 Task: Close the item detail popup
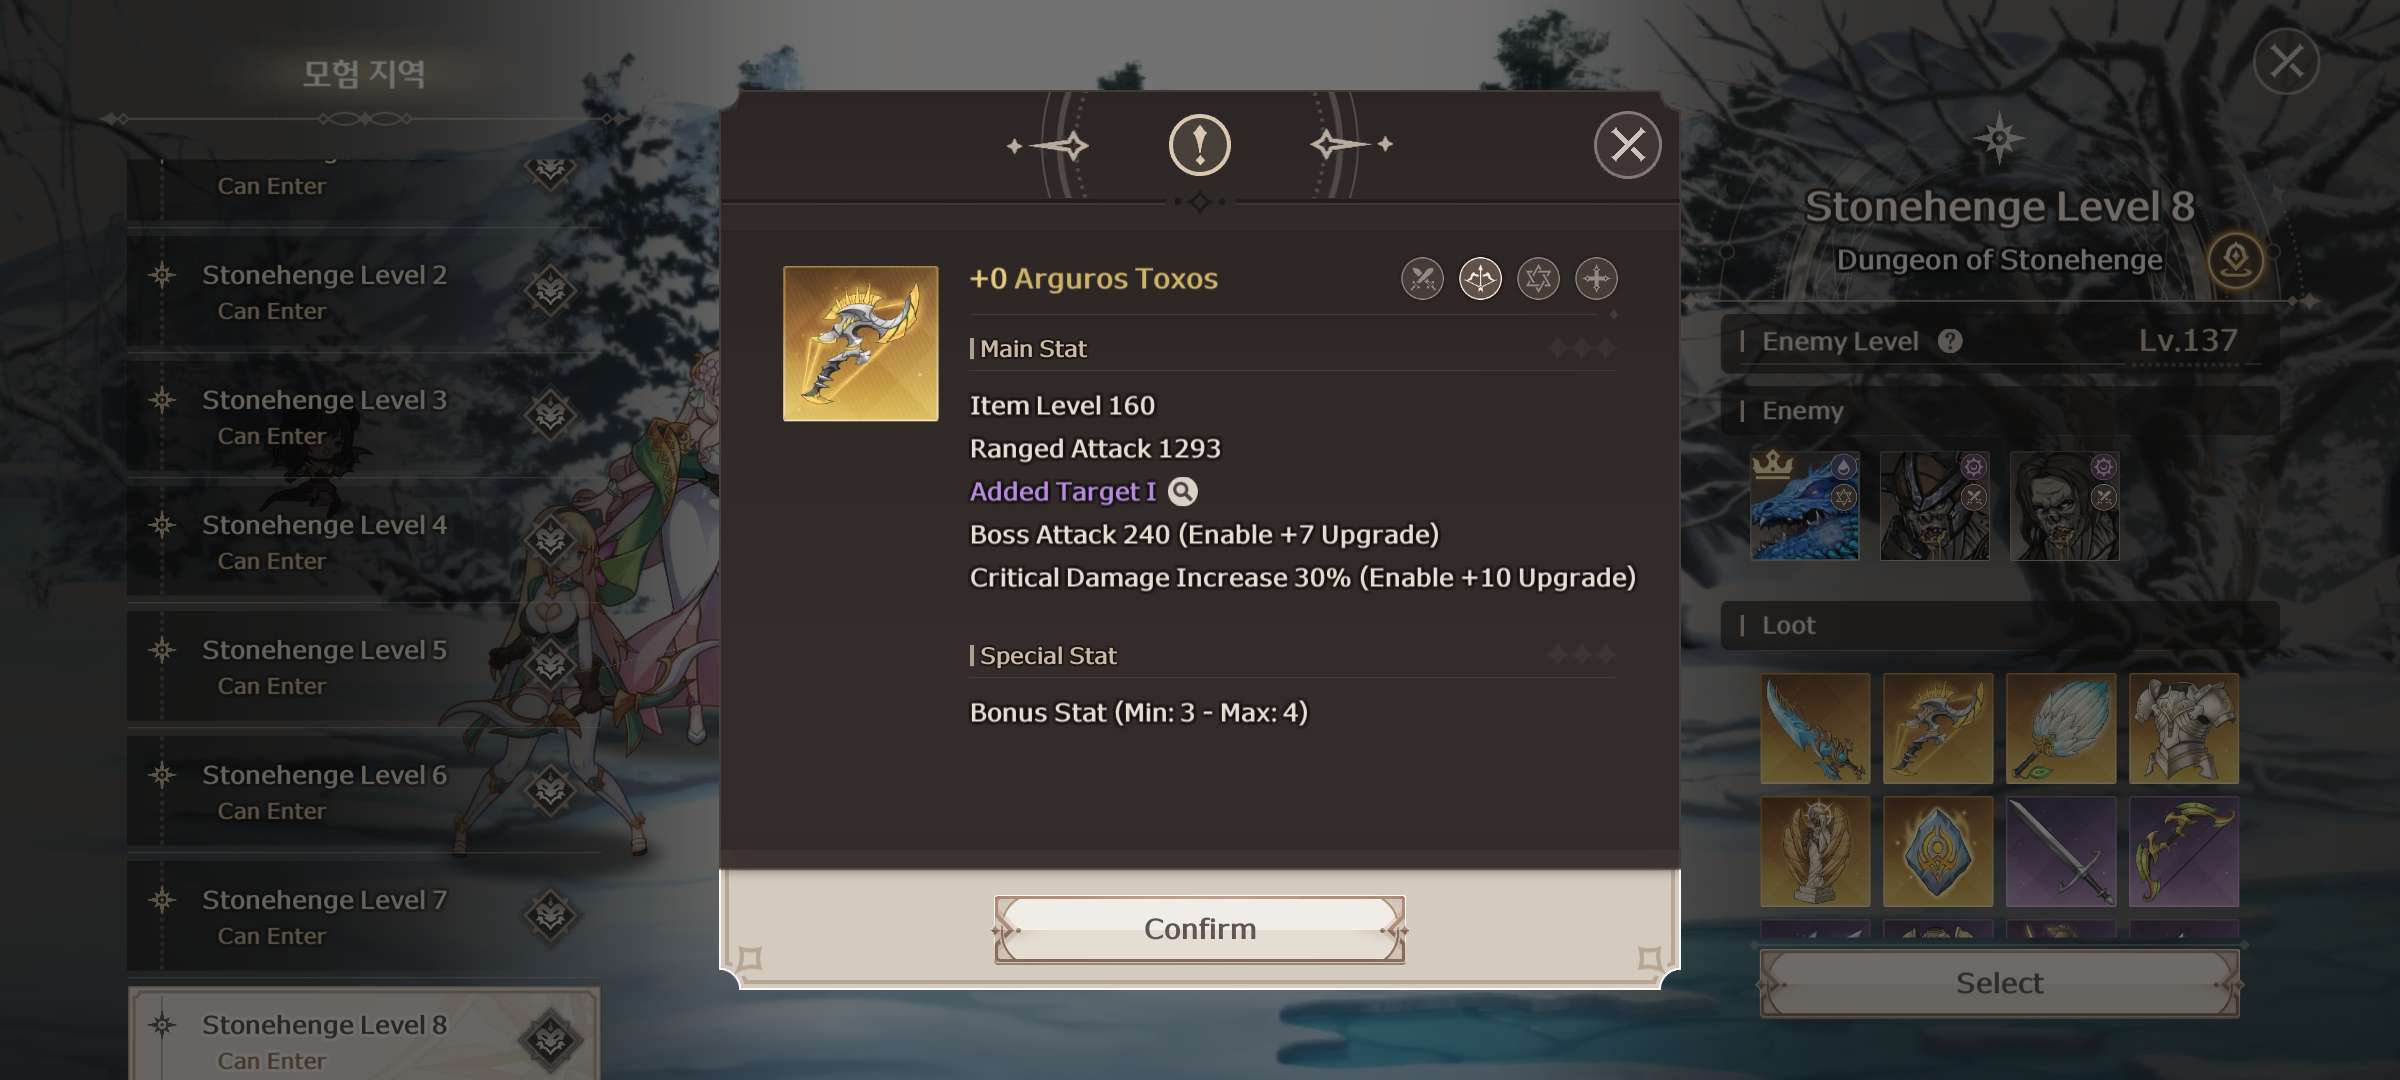pos(1627,145)
